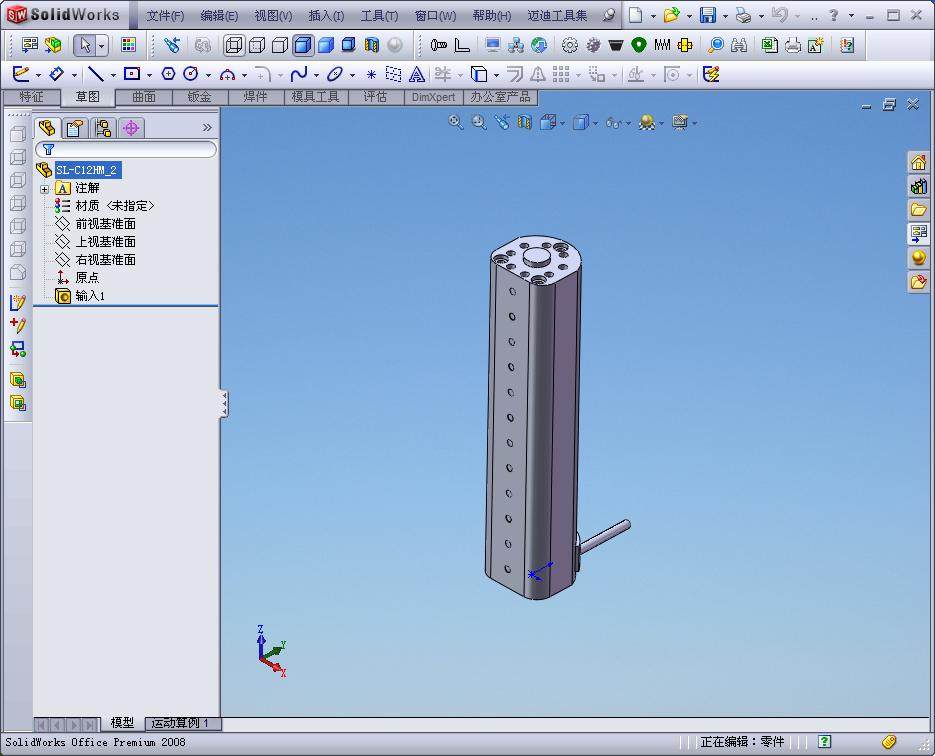The height and width of the screenshot is (756, 935).
Task: Click Zoom to Fit in viewport toolbar
Action: (456, 122)
